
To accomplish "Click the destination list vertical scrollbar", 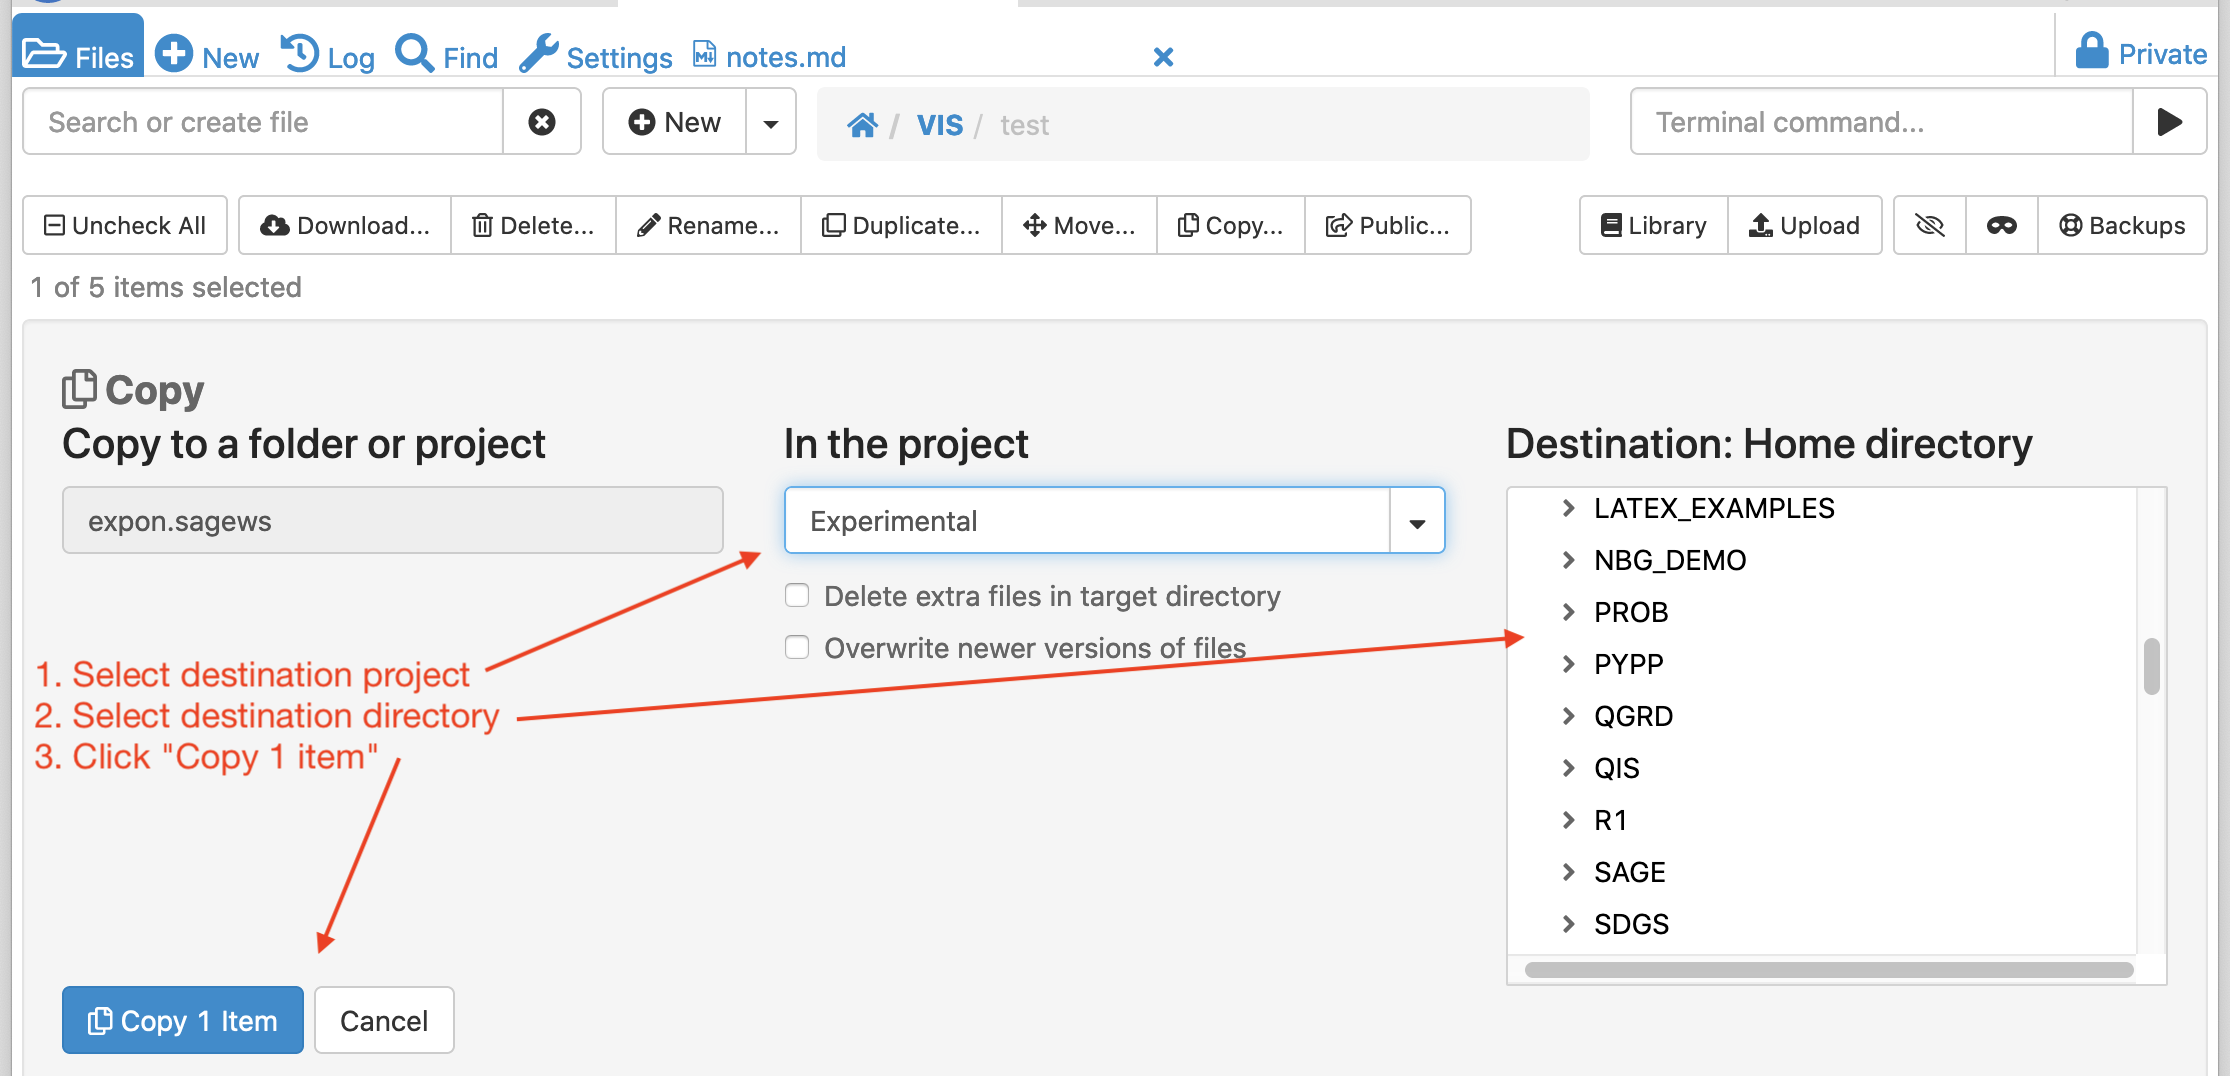I will coord(2151,666).
